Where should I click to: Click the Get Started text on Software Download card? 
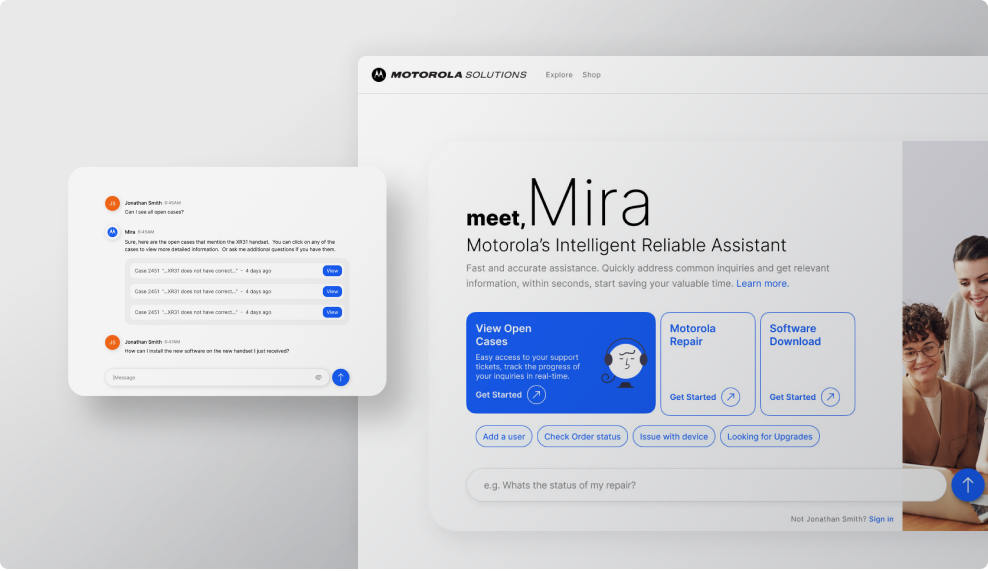792,397
